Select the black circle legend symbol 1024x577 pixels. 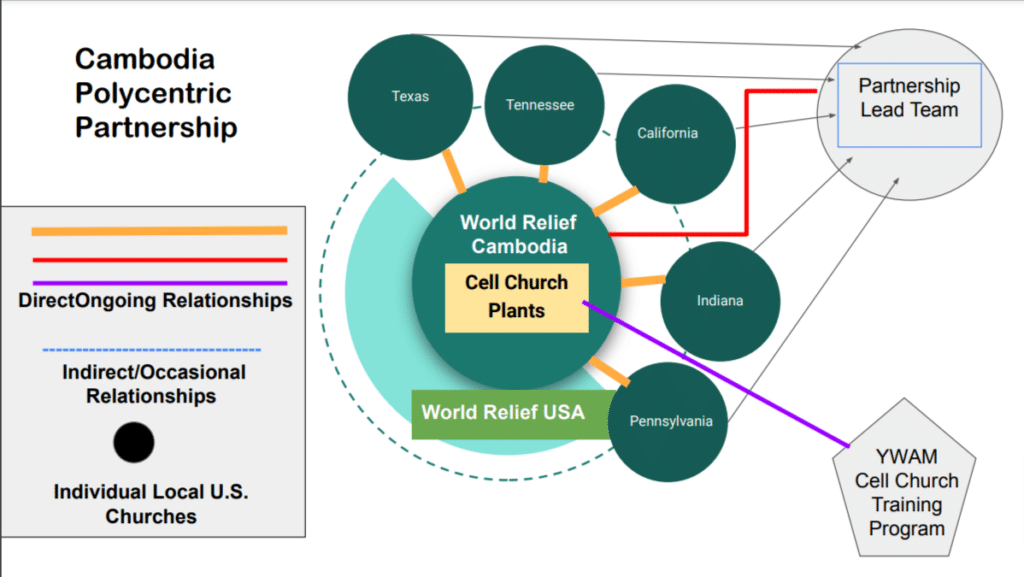coord(134,442)
